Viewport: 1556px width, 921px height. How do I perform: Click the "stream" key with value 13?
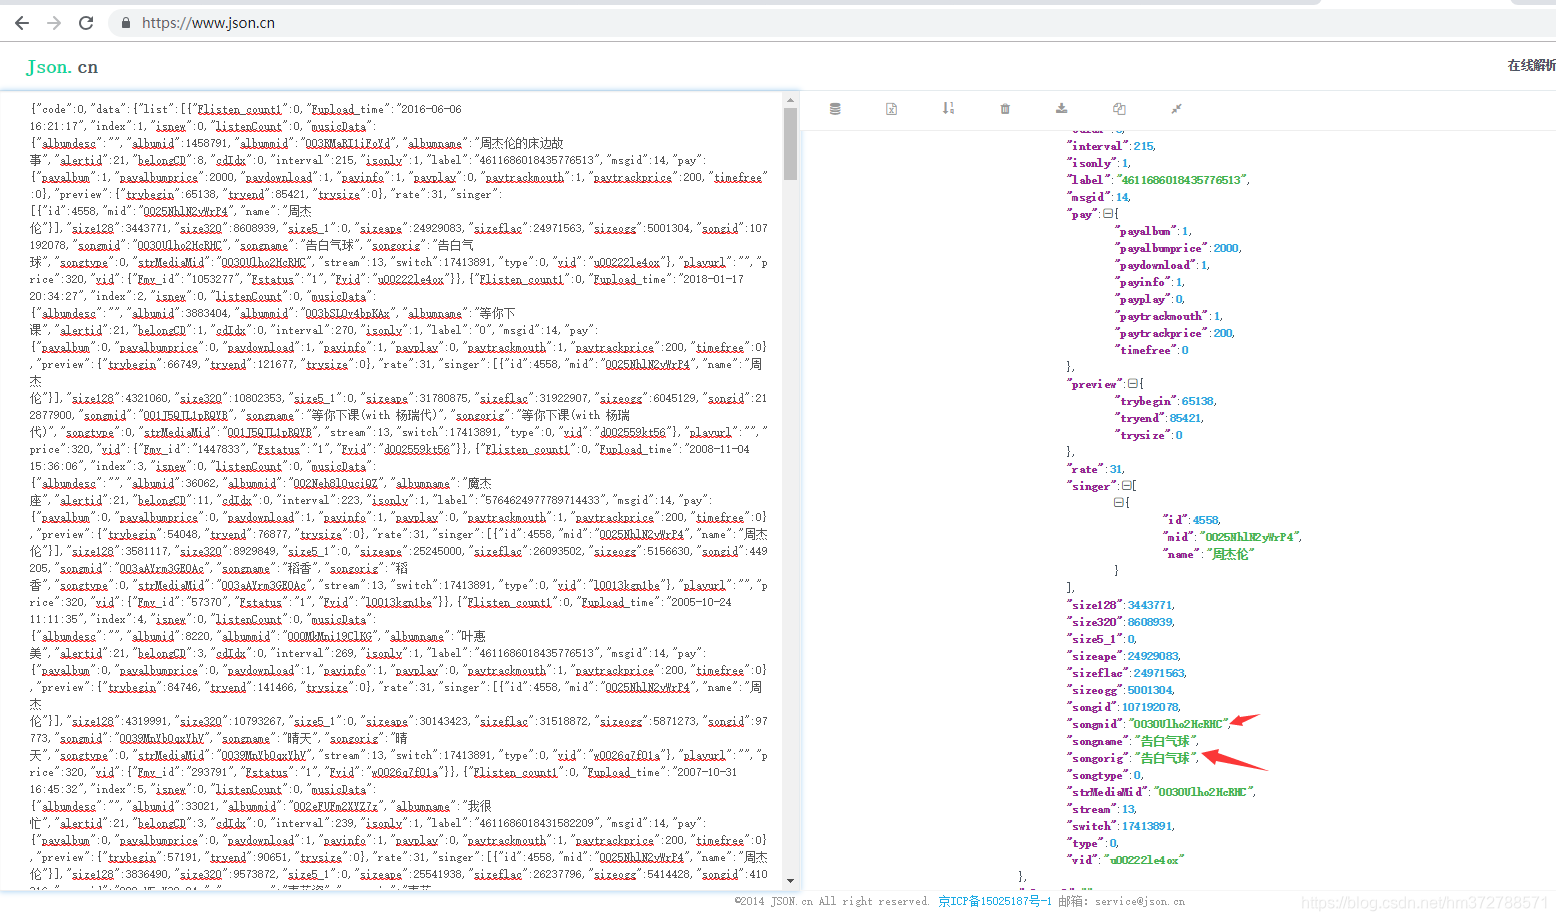(1091, 809)
